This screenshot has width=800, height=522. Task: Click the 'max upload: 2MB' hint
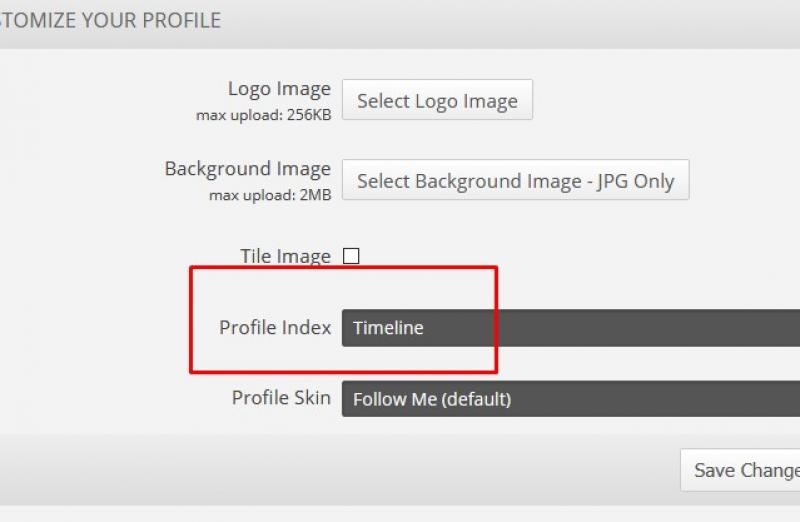[x=269, y=195]
